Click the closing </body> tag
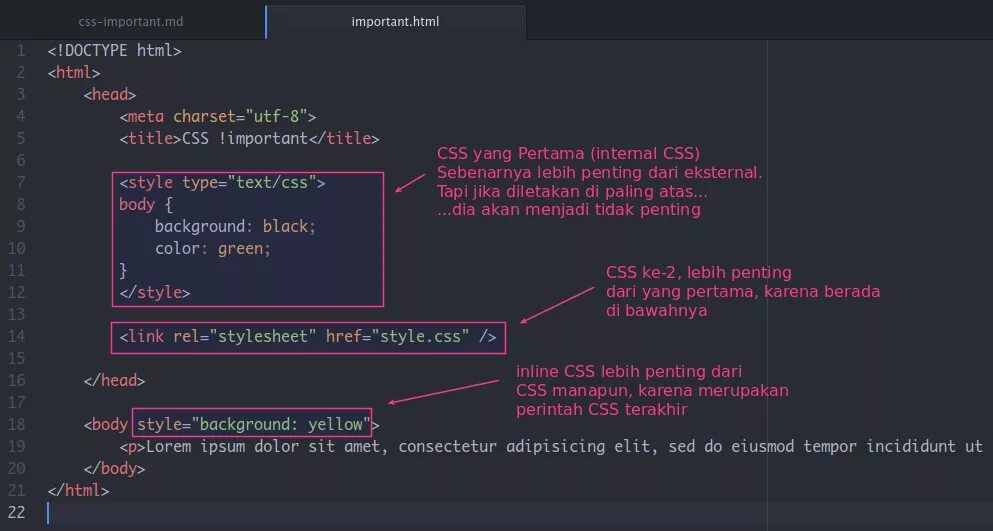The height and width of the screenshot is (531, 993). pos(115,469)
